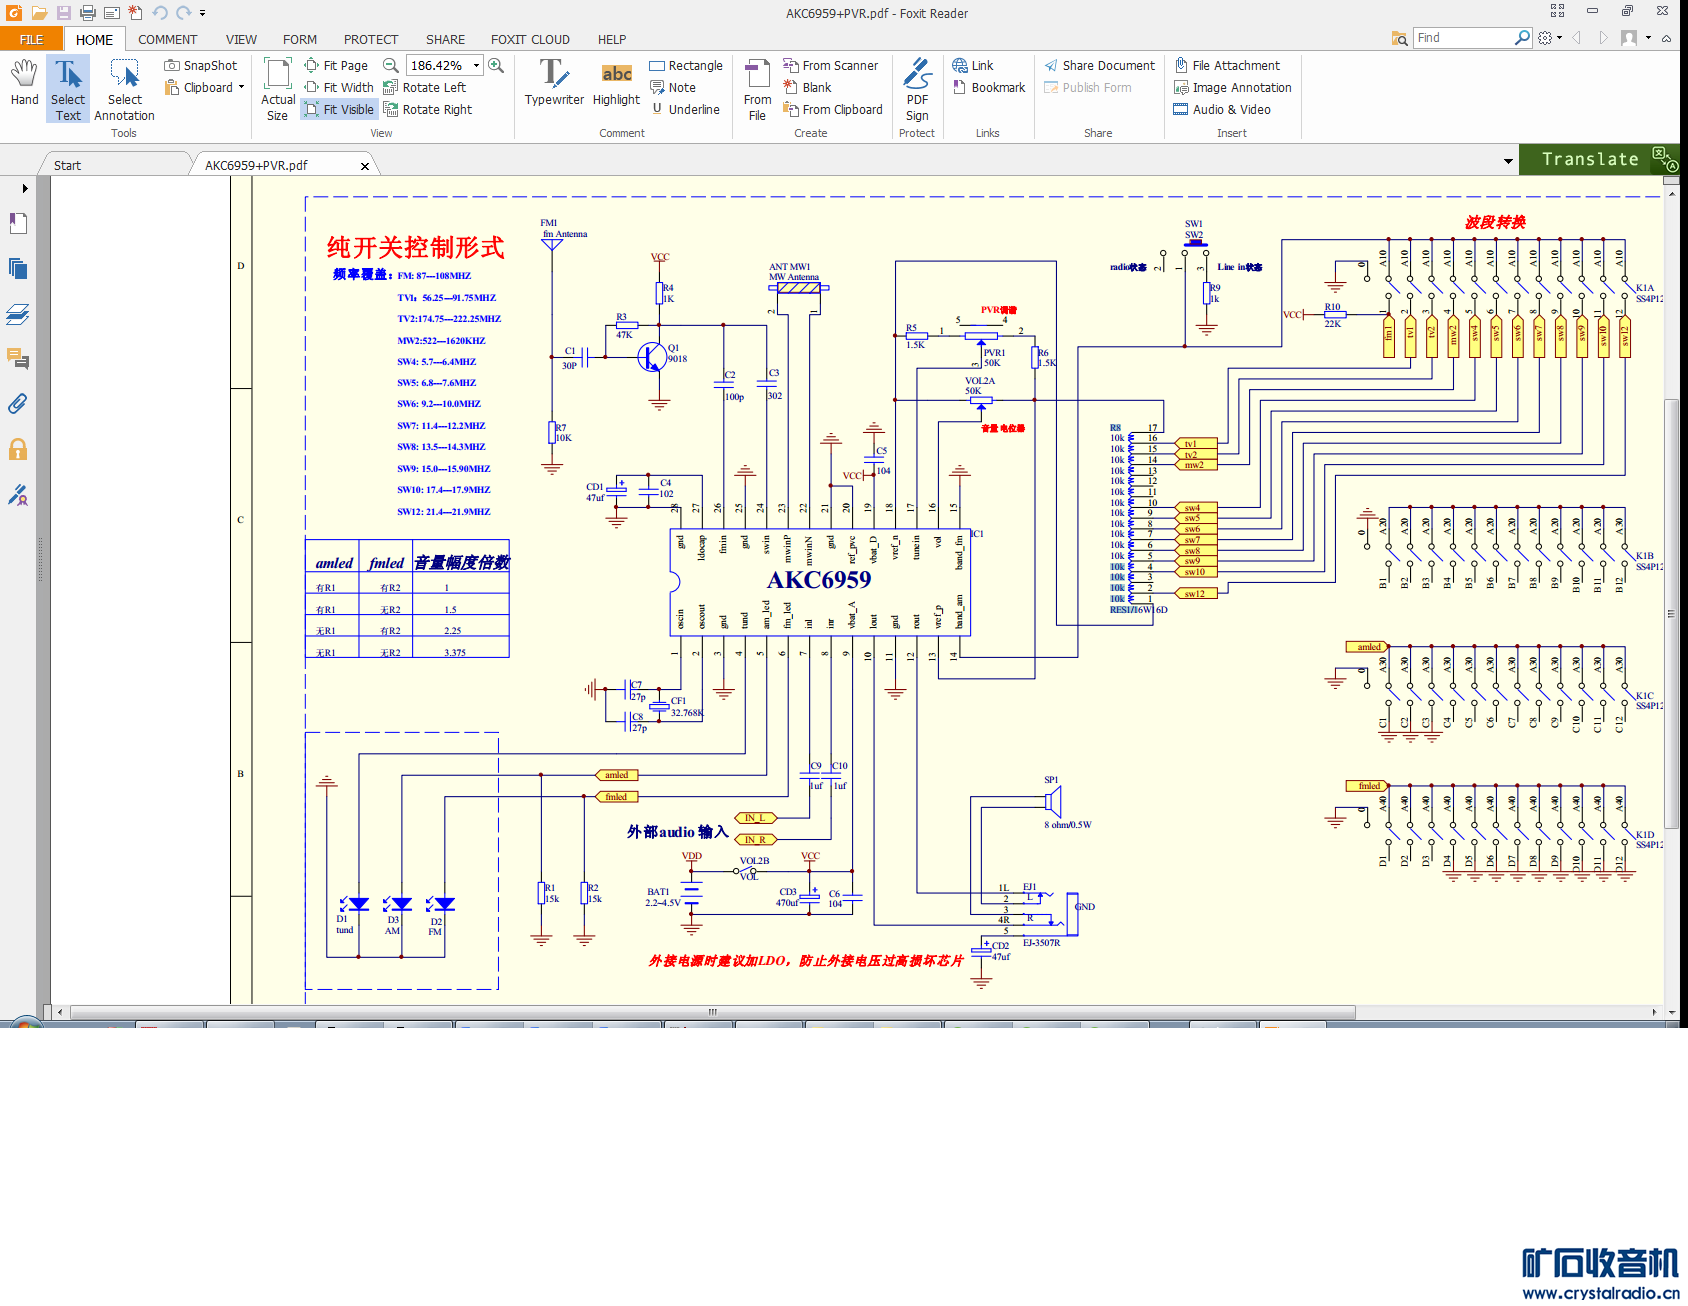The width and height of the screenshot is (1688, 1306).
Task: Open the comments panel in left sidebar
Action: point(18,358)
